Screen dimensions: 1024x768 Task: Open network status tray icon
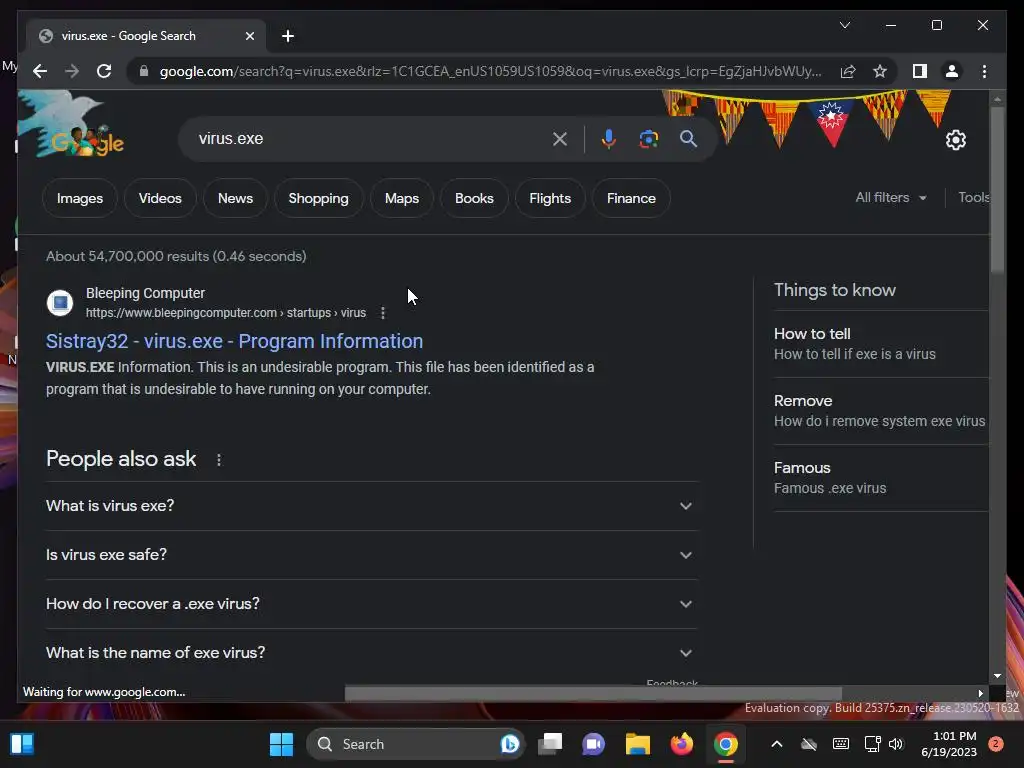[x=872, y=744]
